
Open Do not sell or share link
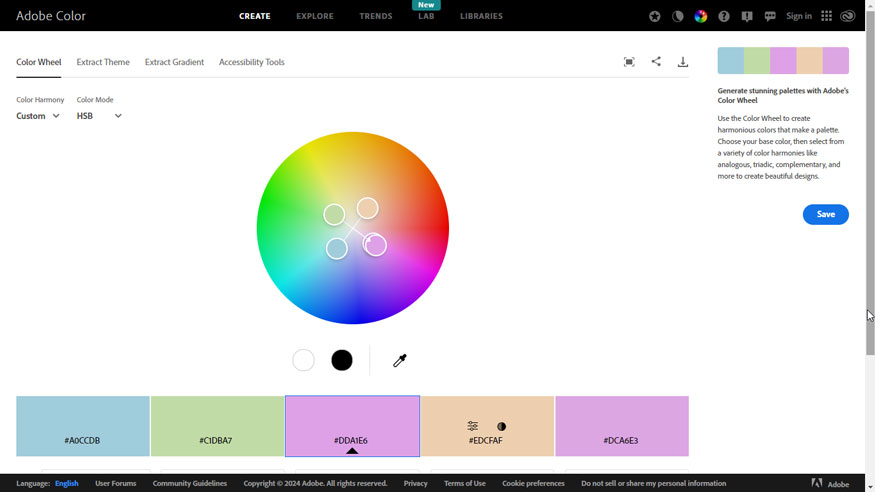(x=653, y=484)
